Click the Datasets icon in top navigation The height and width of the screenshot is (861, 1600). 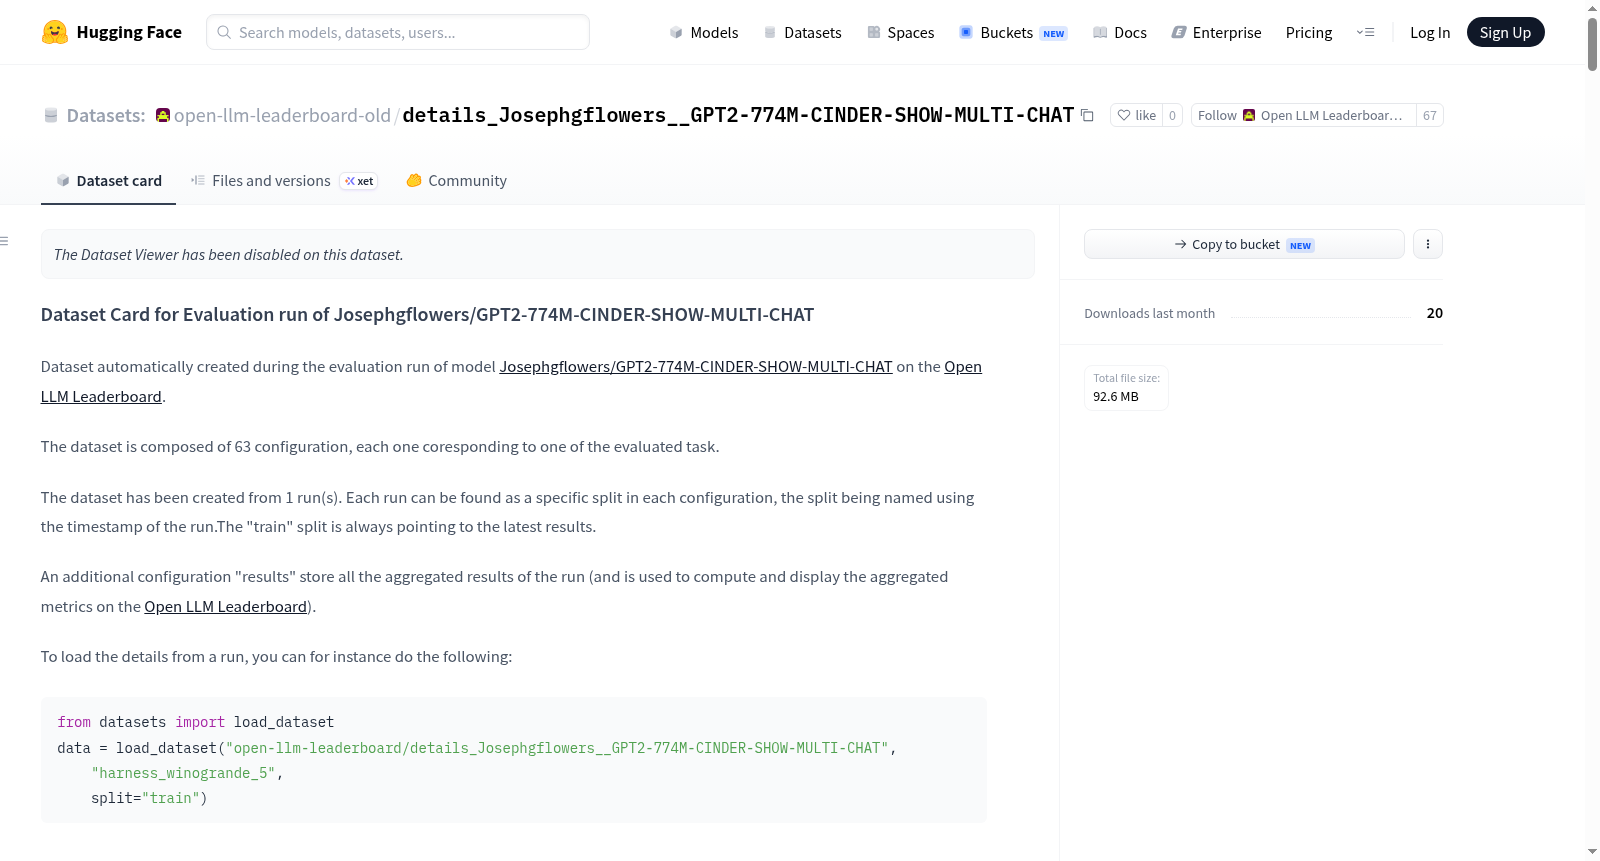(770, 32)
